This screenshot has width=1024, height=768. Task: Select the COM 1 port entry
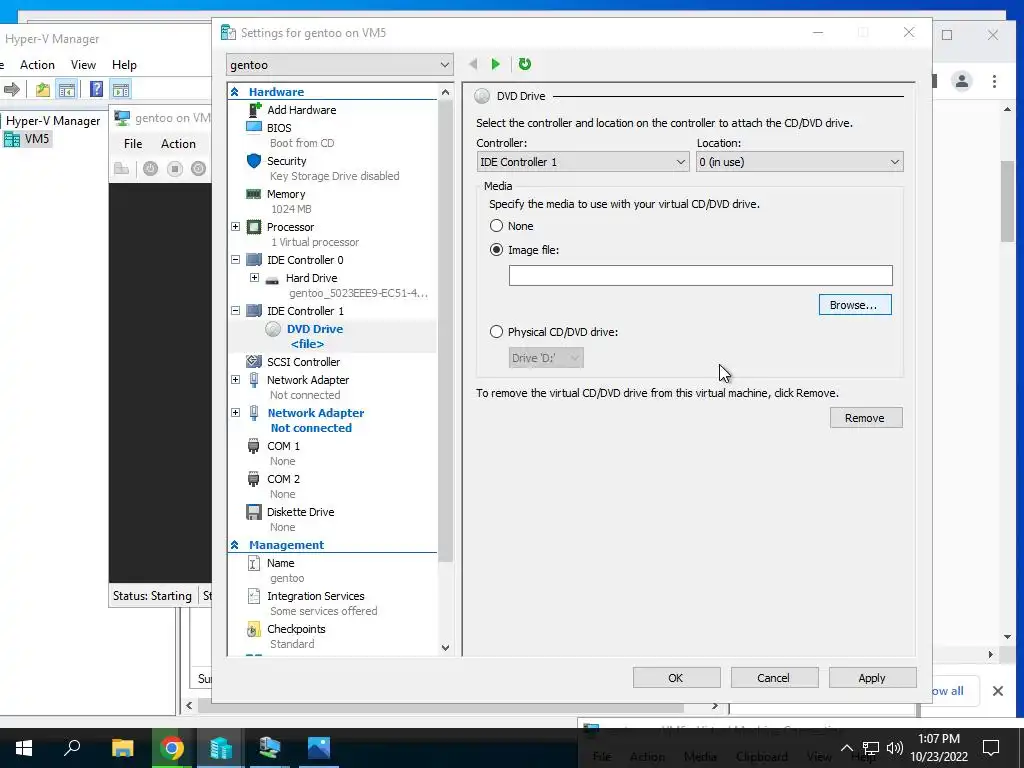pyautogui.click(x=283, y=446)
